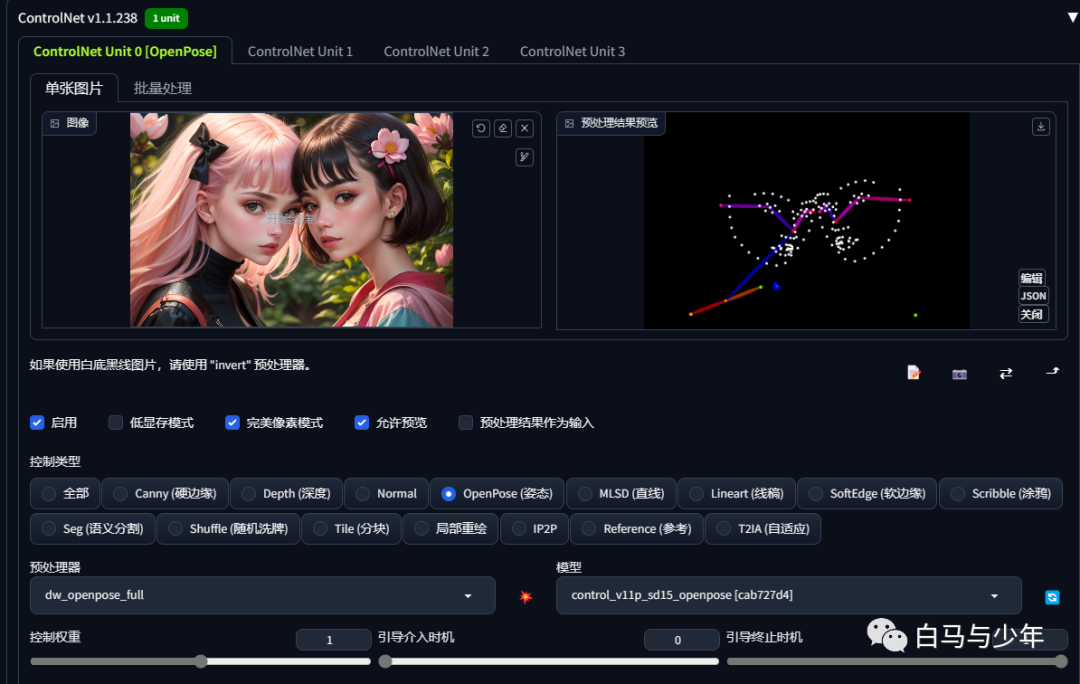Remove the uploaded image with the X icon

click(x=525, y=128)
